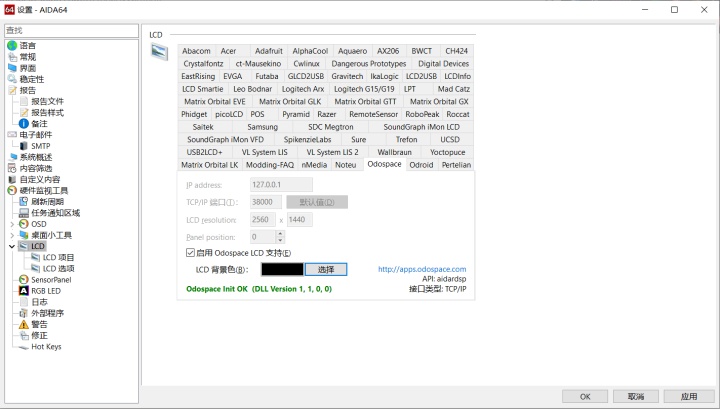Click the 应用 button
This screenshot has width=720, height=409.
689,397
